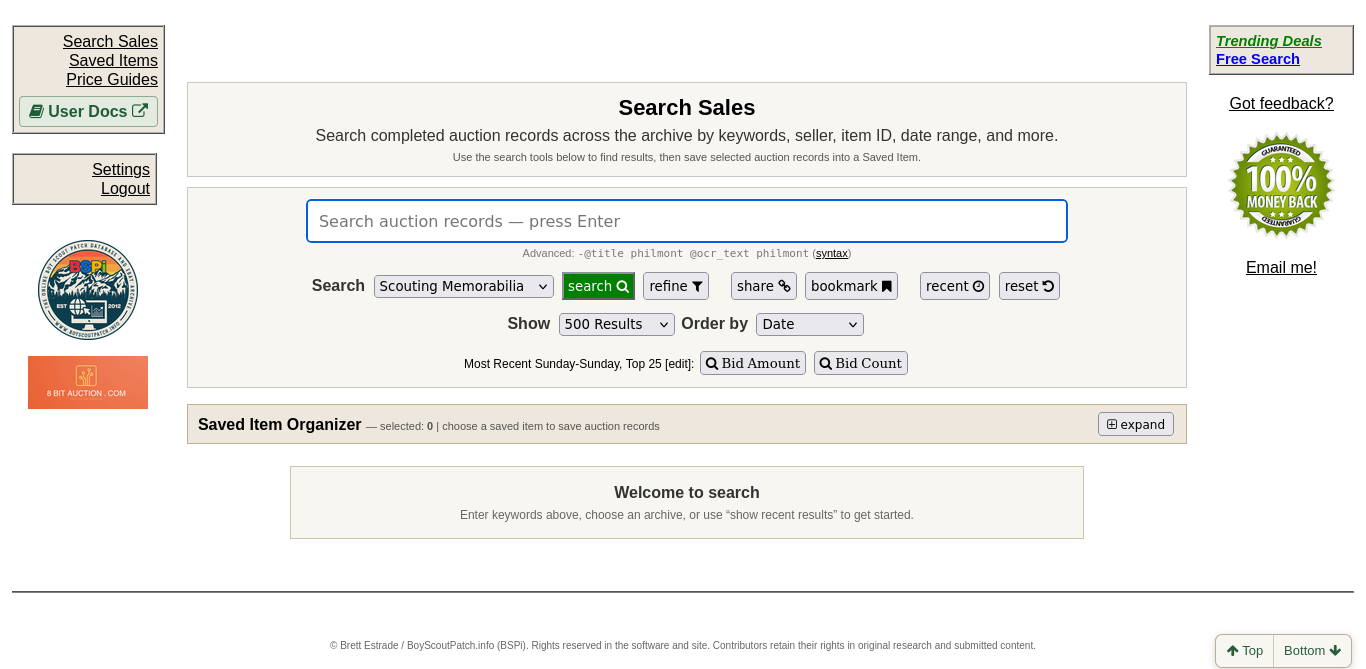Open Trending Deals link

click(x=1269, y=41)
